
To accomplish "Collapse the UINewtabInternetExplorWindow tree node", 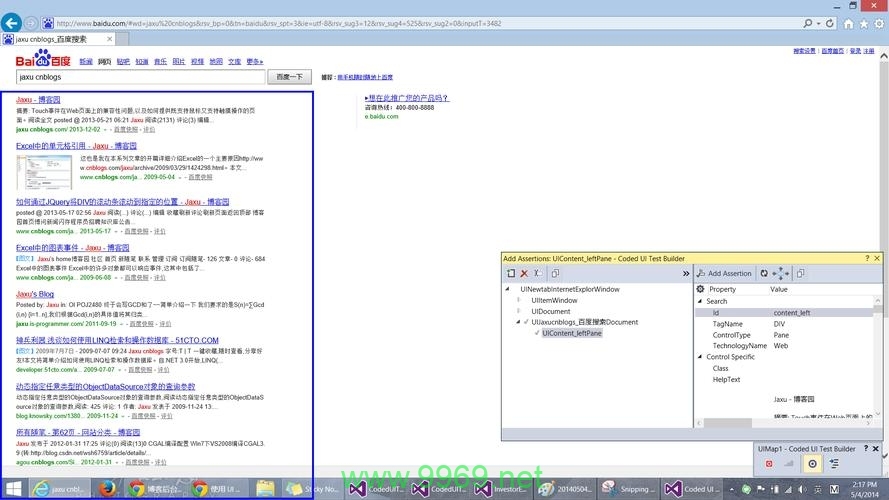I will pos(507,289).
